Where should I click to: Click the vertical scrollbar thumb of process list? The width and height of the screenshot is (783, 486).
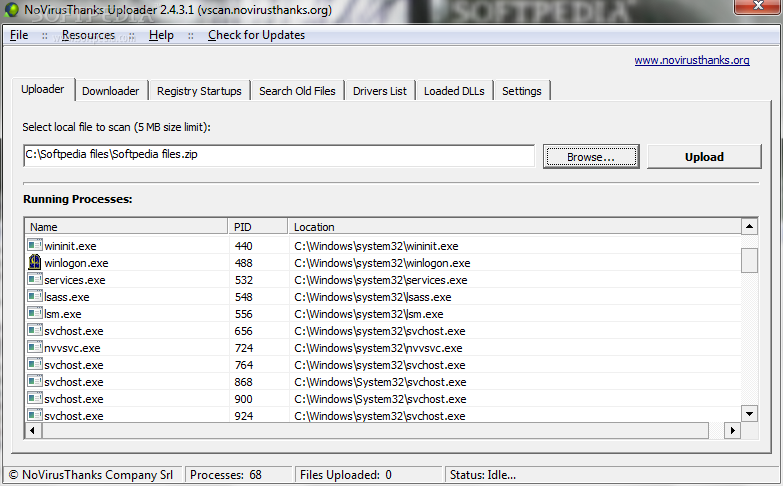click(x=749, y=260)
